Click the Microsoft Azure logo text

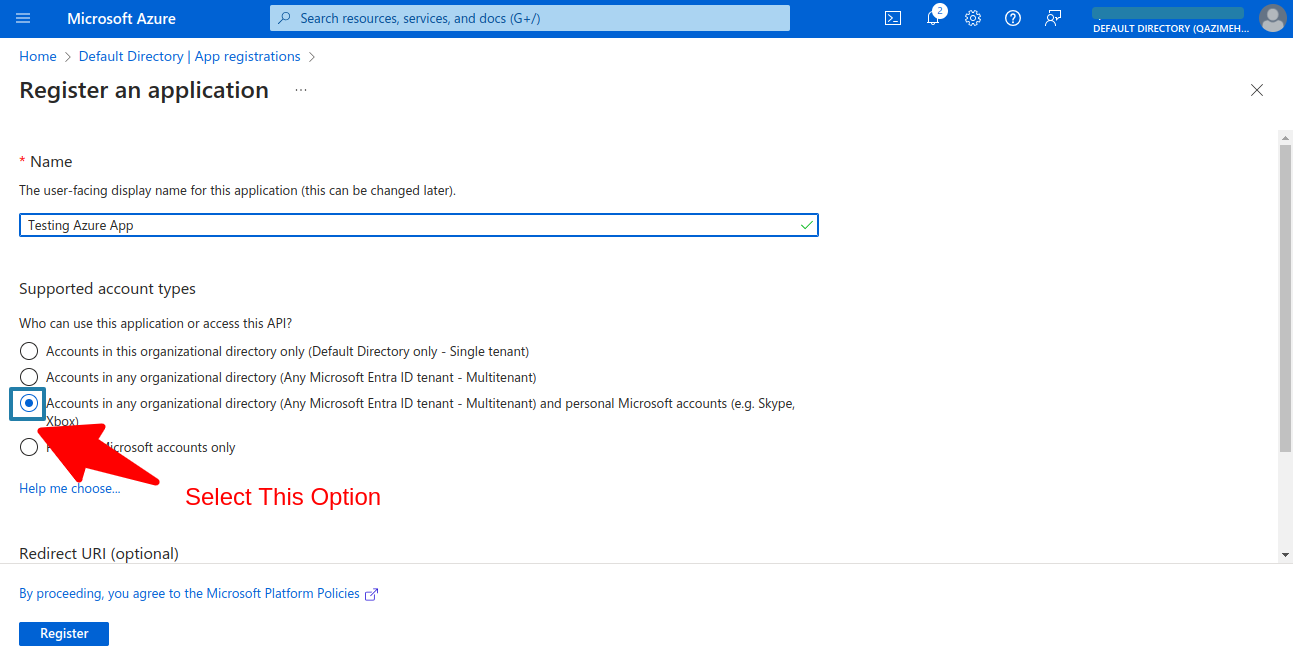(122, 18)
